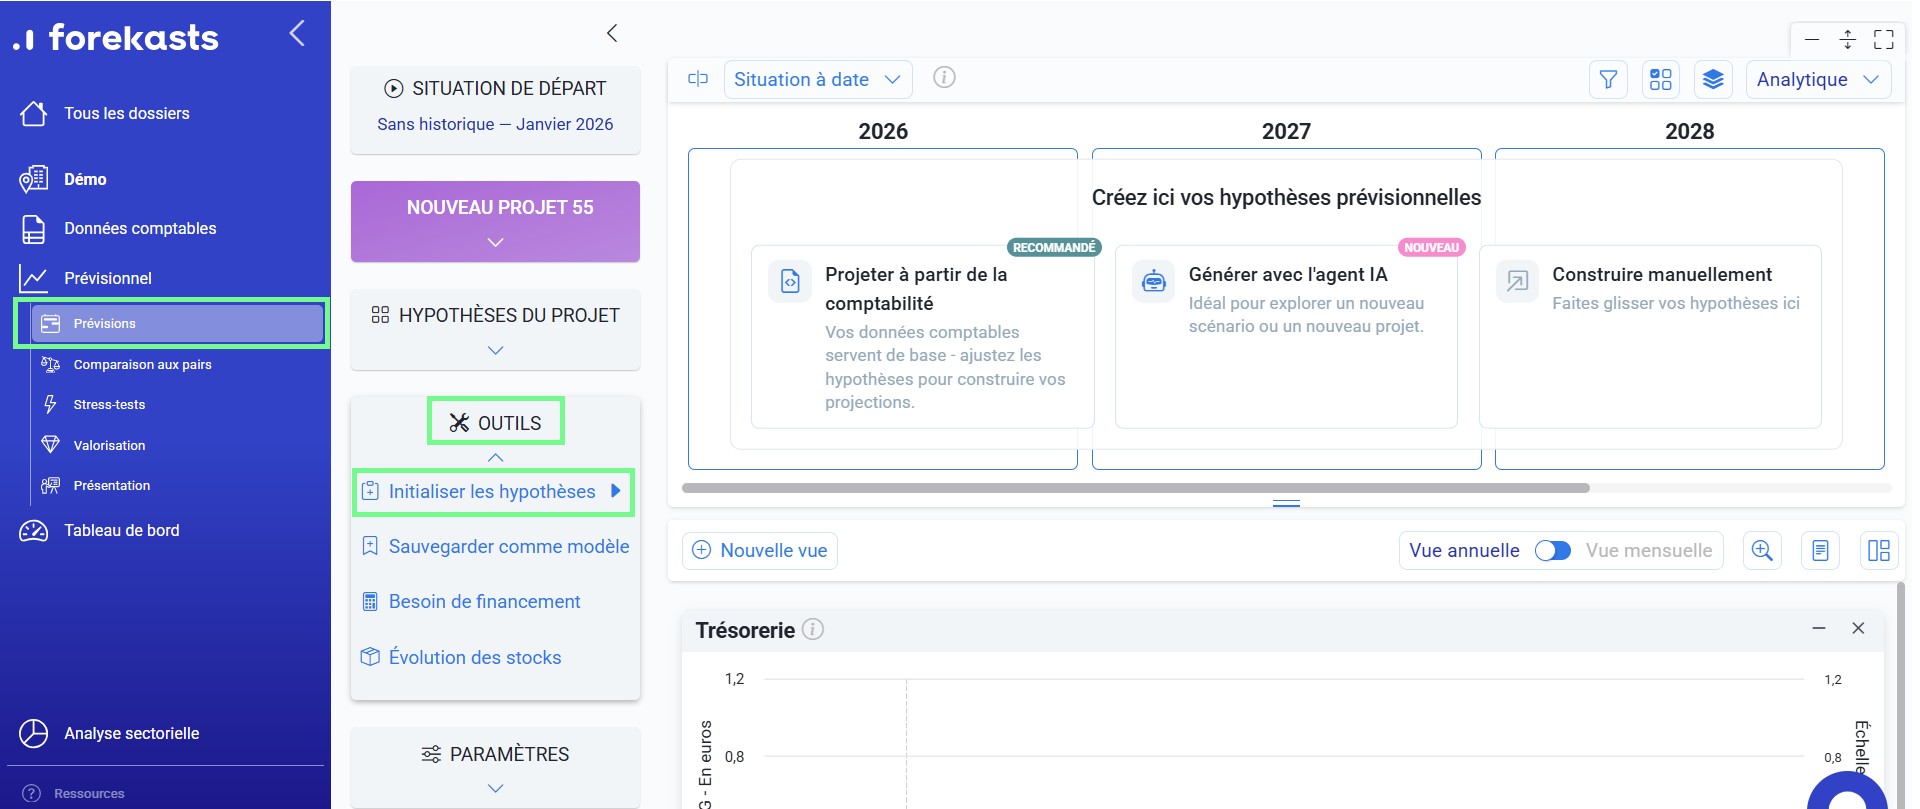Collapse the forekasts sidebar with the chevron
The height and width of the screenshot is (809, 1920).
[297, 33]
